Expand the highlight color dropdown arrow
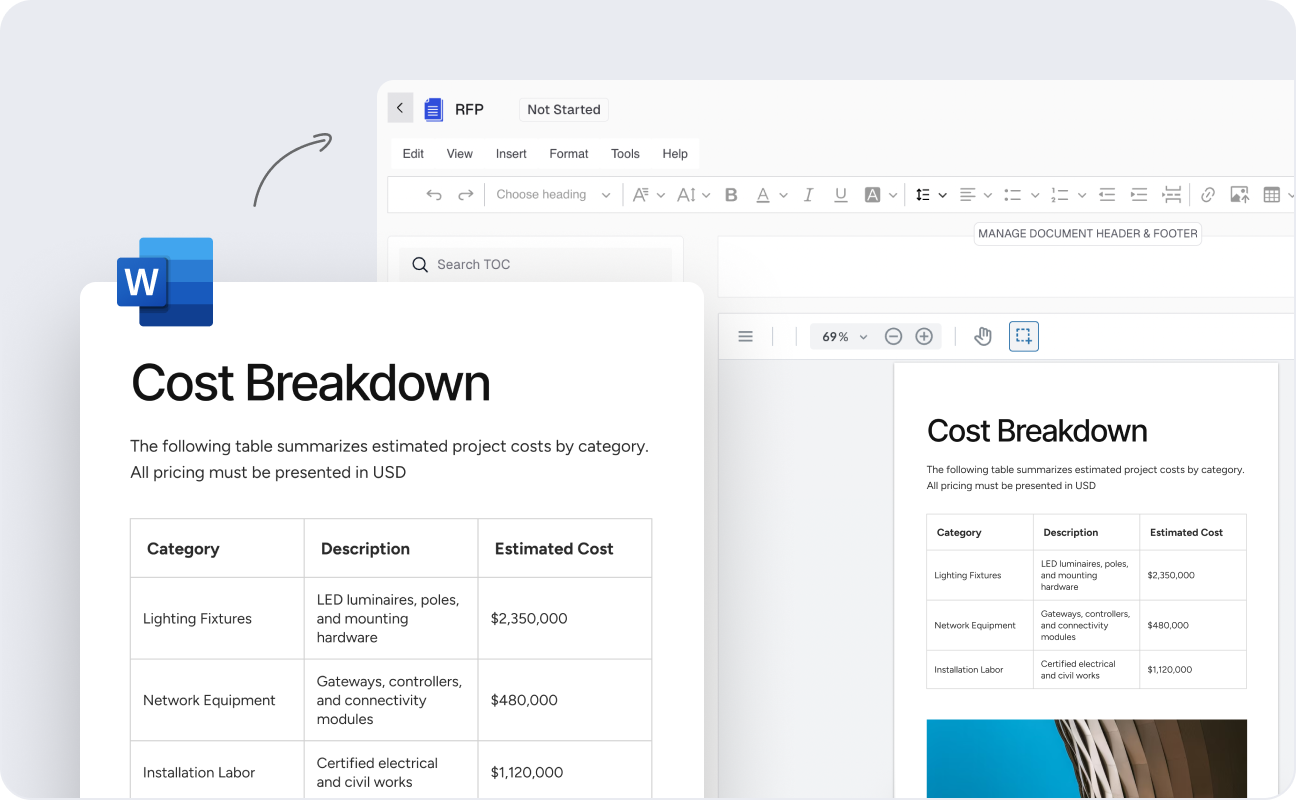 tap(892, 196)
